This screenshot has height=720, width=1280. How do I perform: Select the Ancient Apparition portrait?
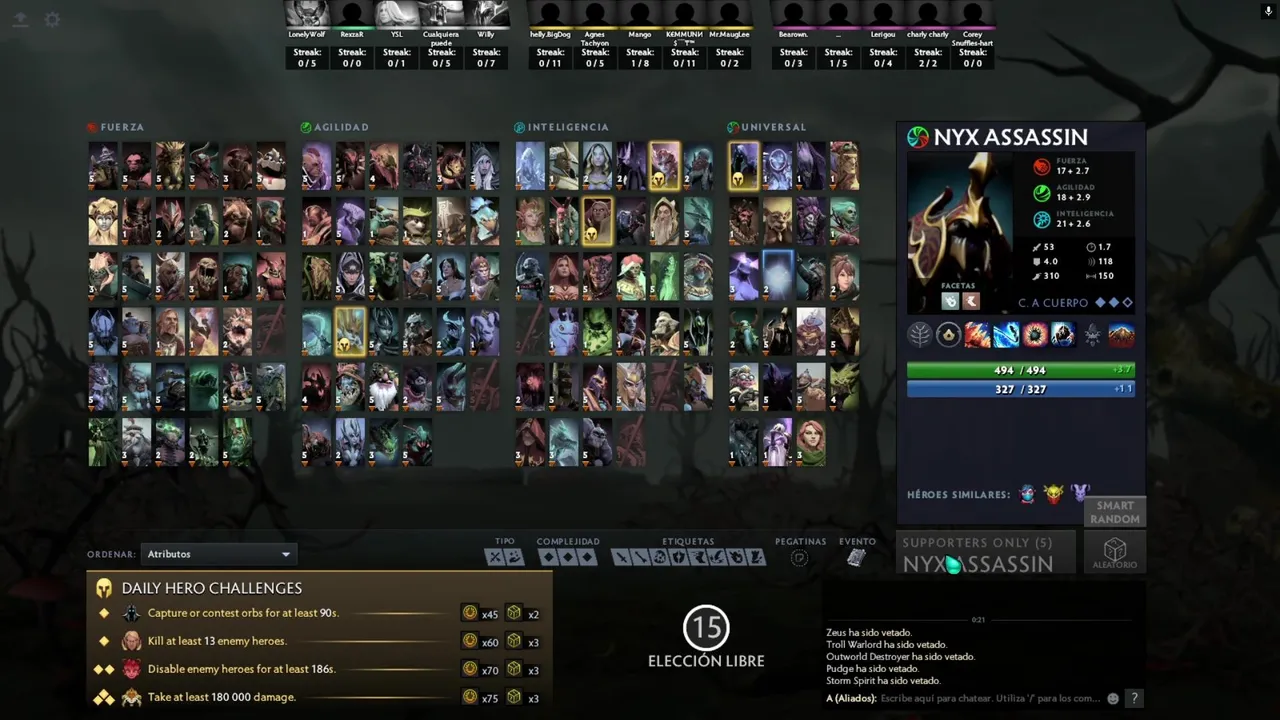coord(530,166)
